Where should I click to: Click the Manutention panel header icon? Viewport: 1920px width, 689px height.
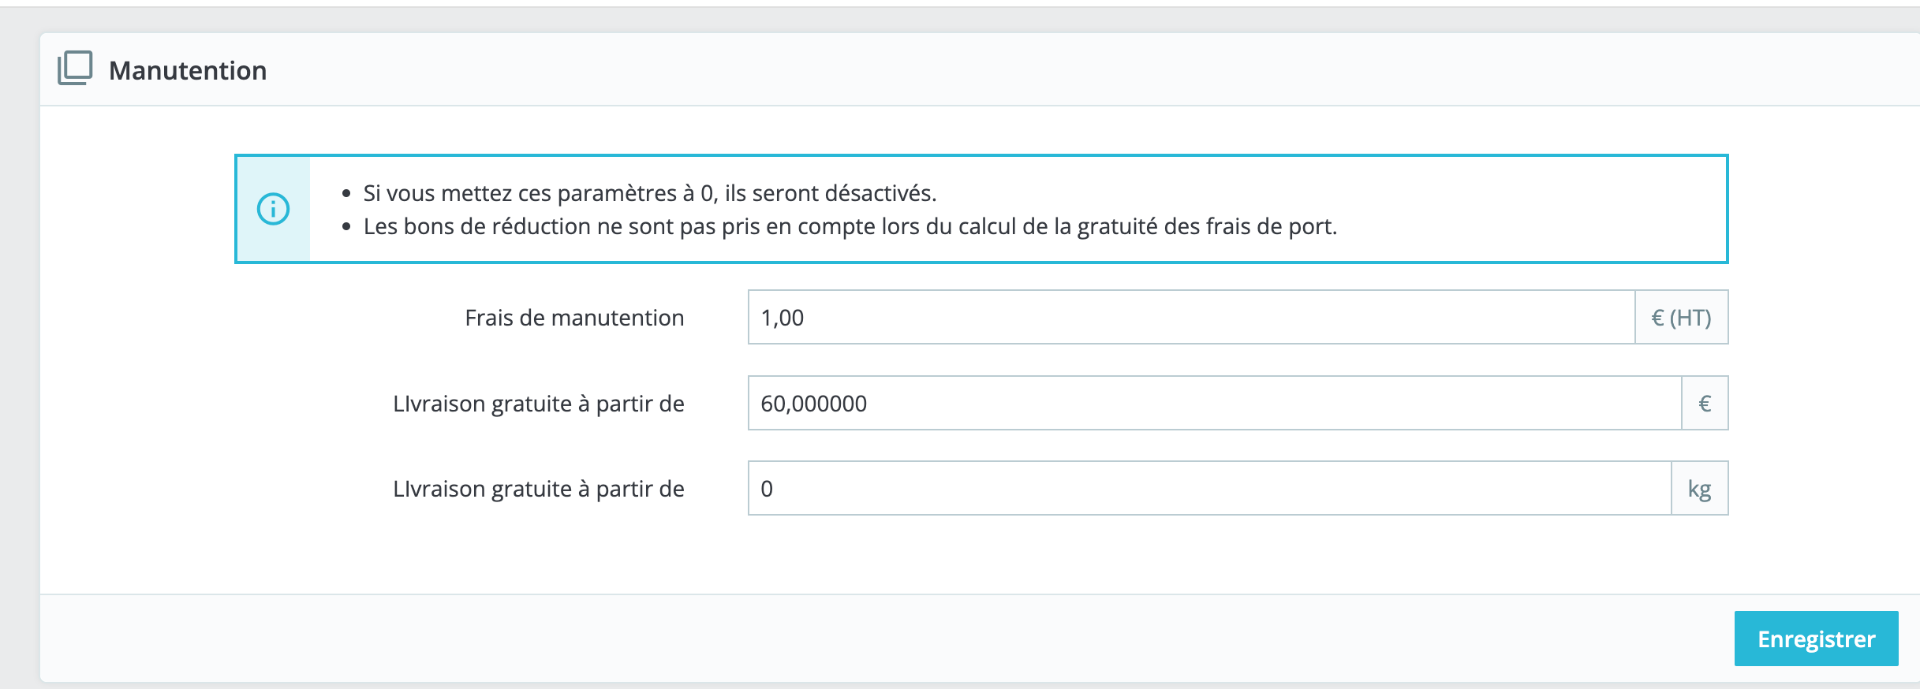pyautogui.click(x=75, y=69)
